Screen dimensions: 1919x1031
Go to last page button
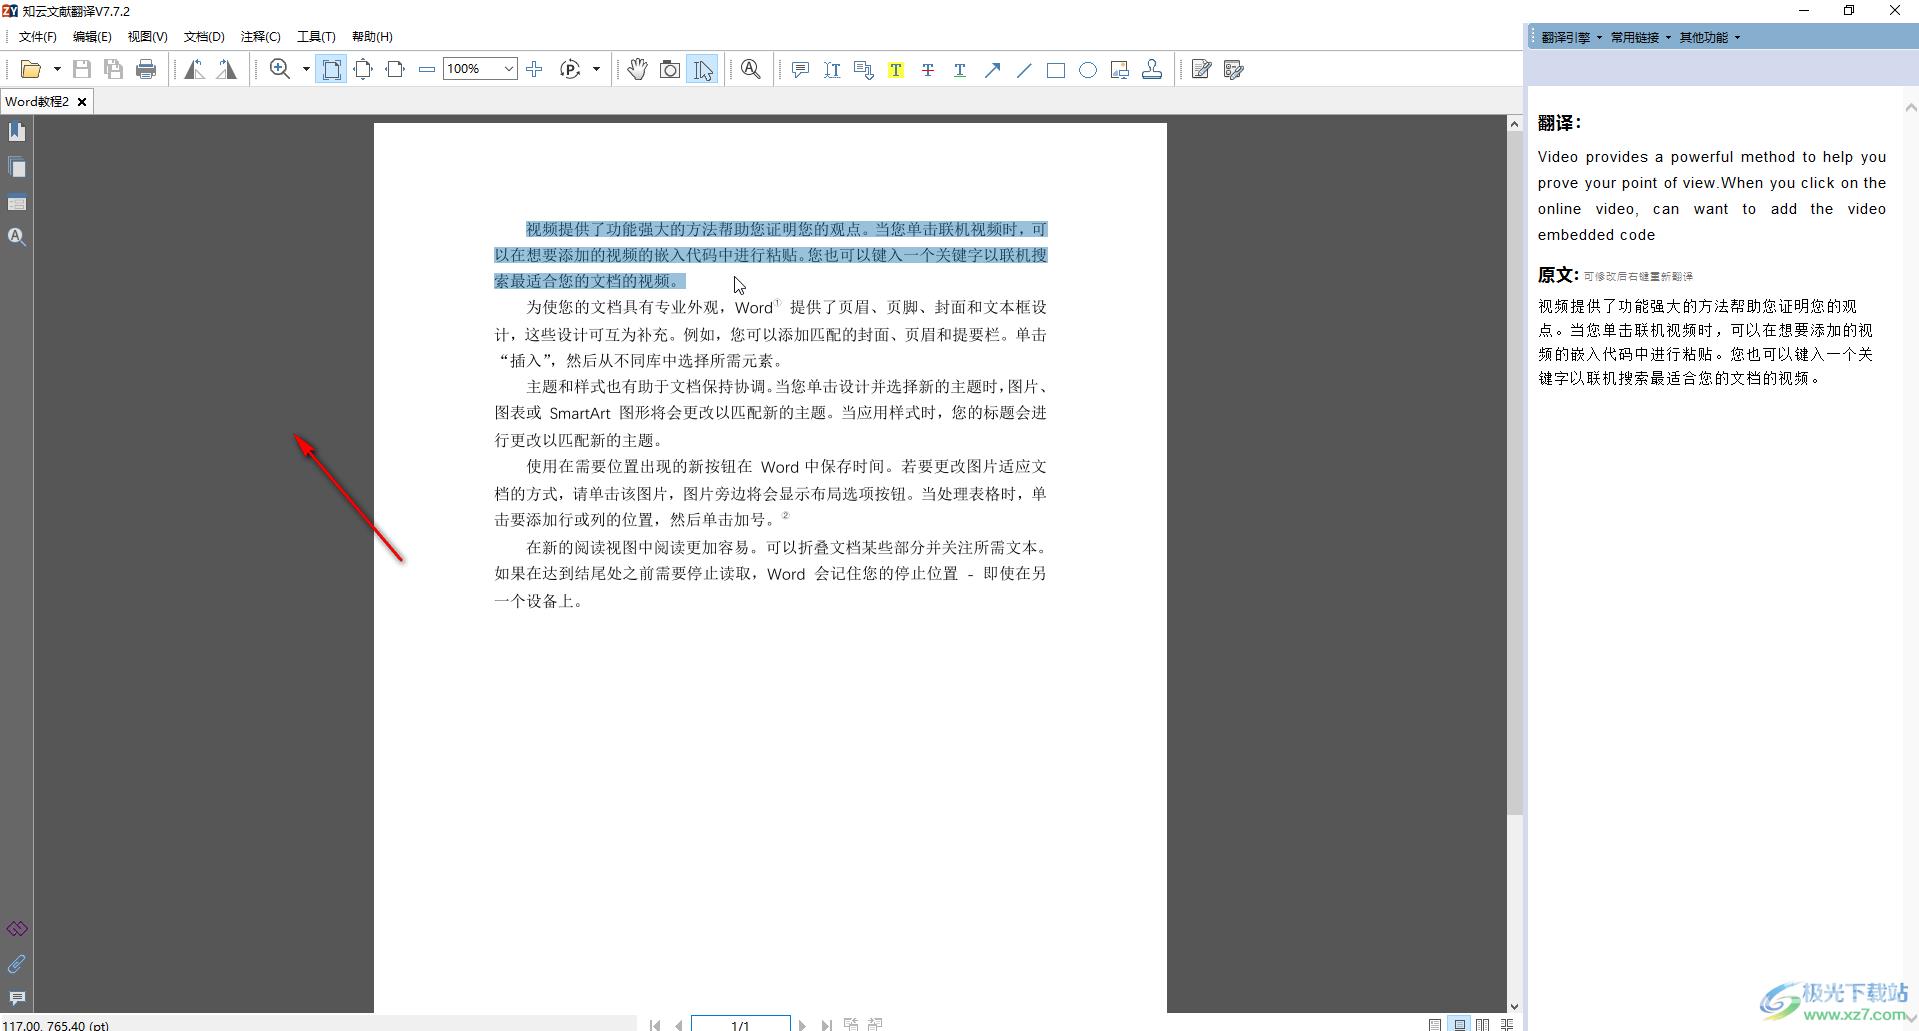click(x=826, y=1024)
